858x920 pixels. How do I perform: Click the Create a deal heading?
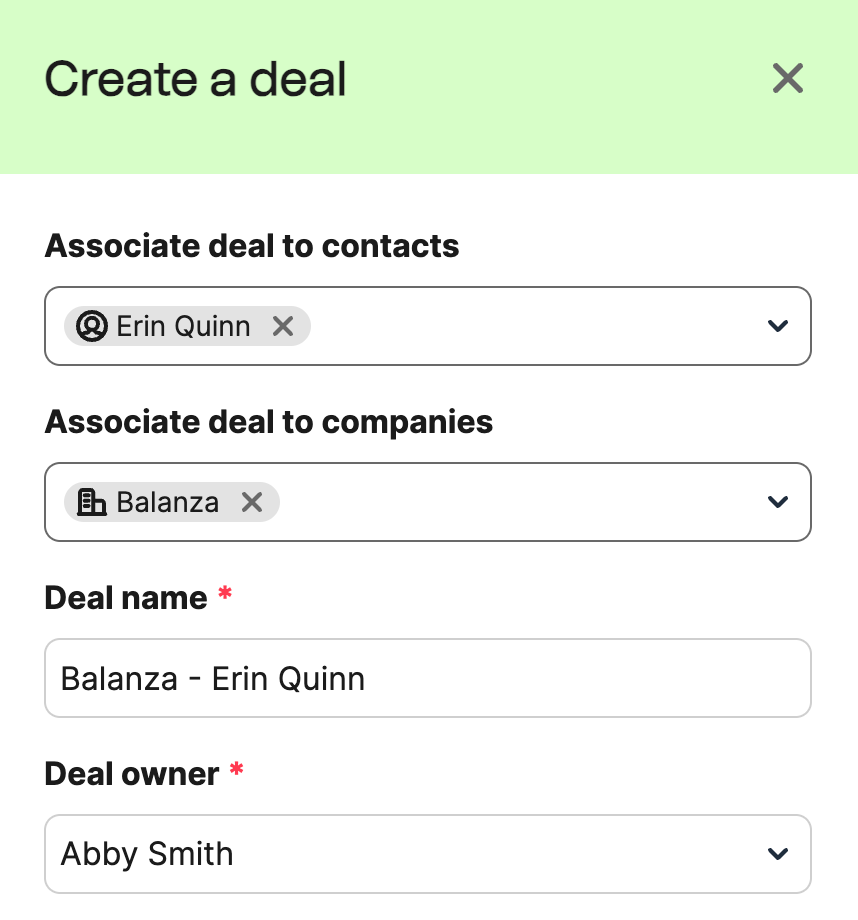click(x=196, y=79)
